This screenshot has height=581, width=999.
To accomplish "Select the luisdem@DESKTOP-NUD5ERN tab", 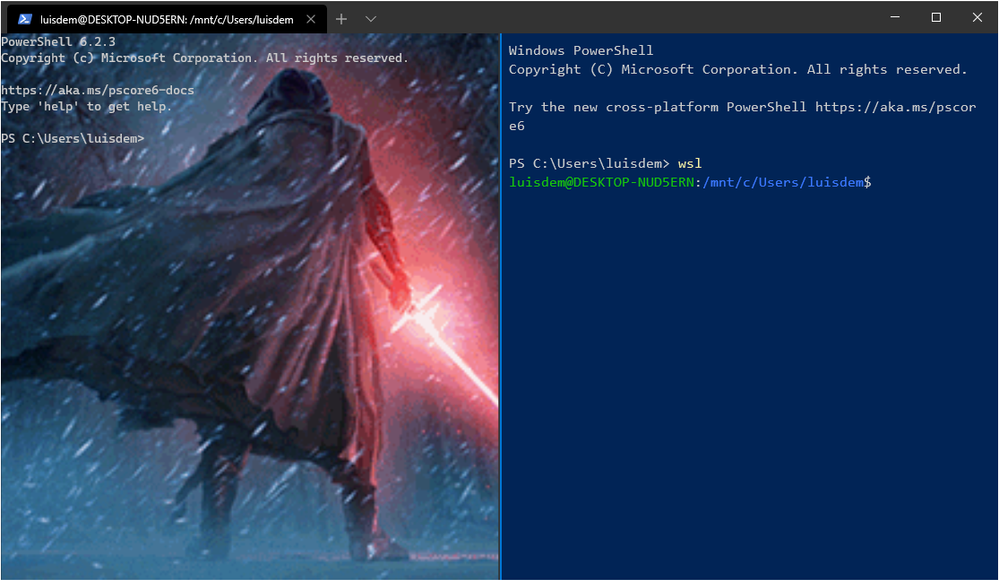I will pos(167,19).
